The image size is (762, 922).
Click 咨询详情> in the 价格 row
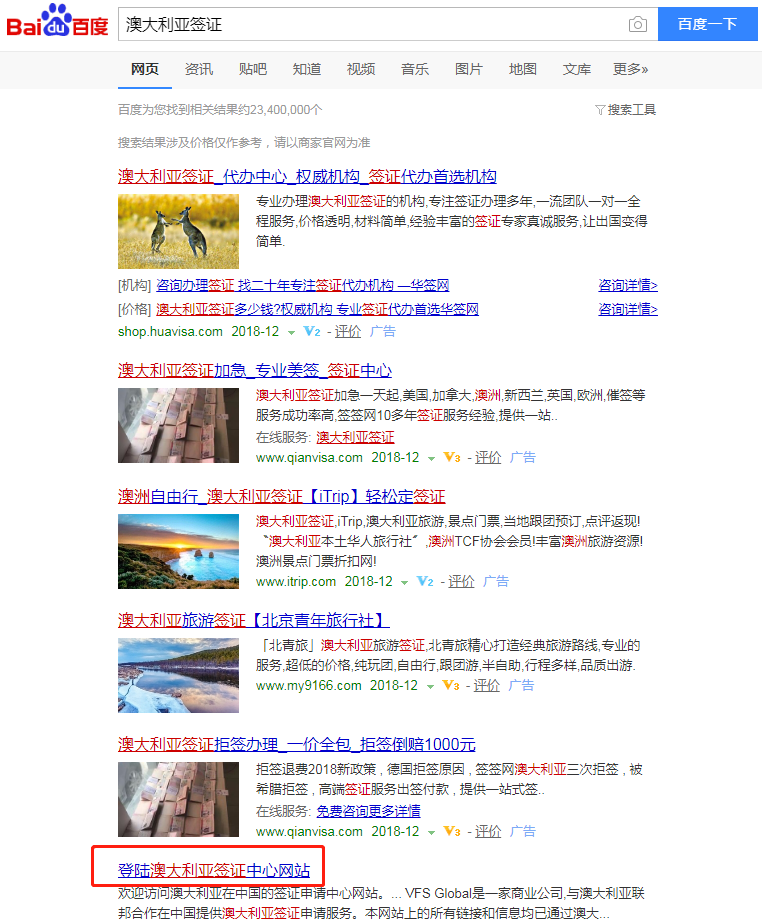click(x=628, y=309)
